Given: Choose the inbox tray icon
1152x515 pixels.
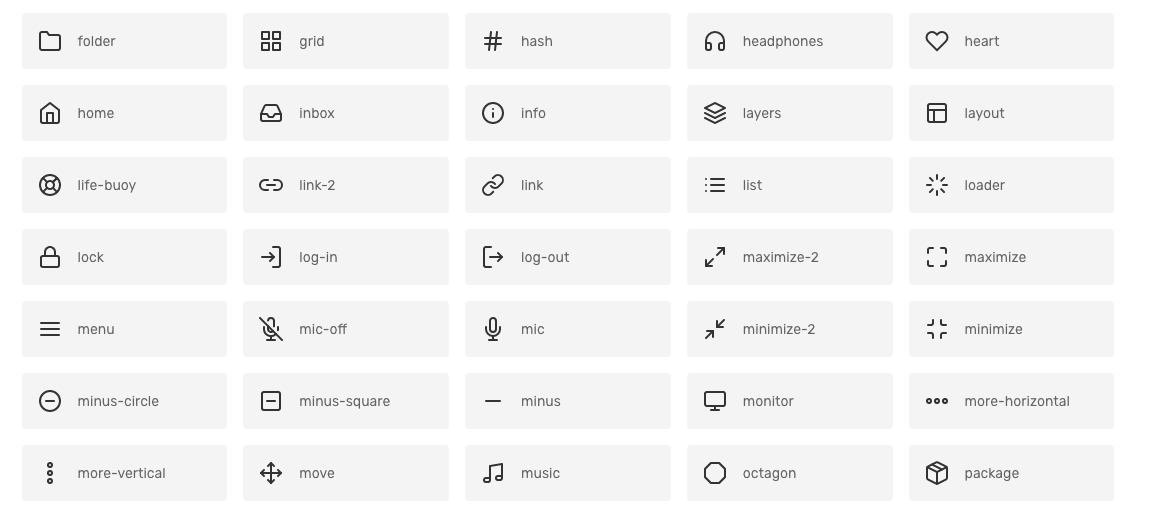Looking at the screenshot, I should pos(271,113).
